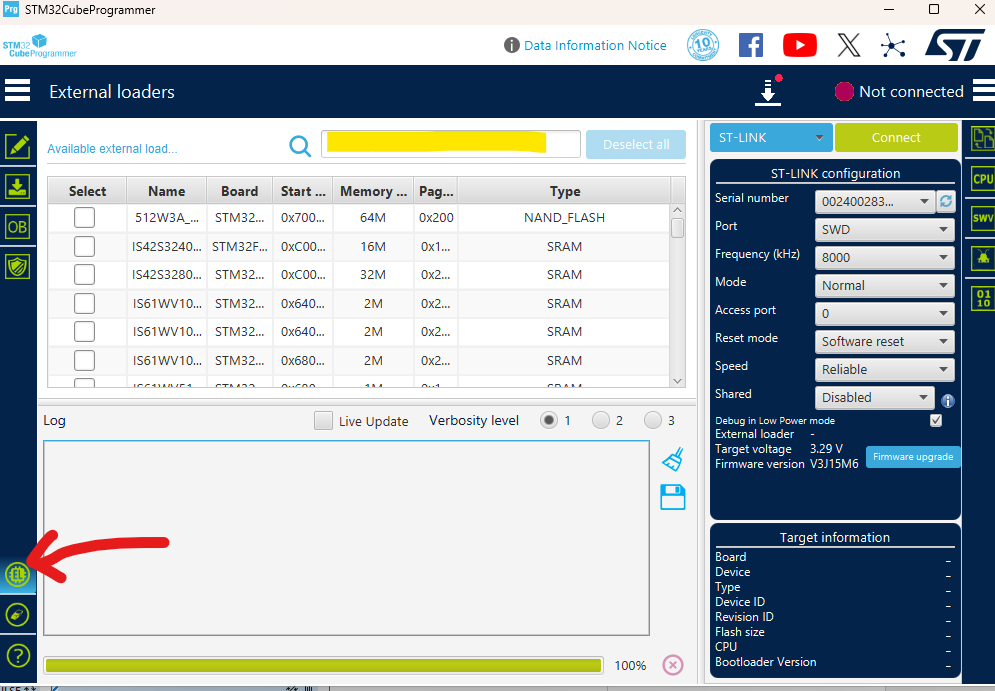Toggle Debug in Low Power mode checkbox

point(935,420)
